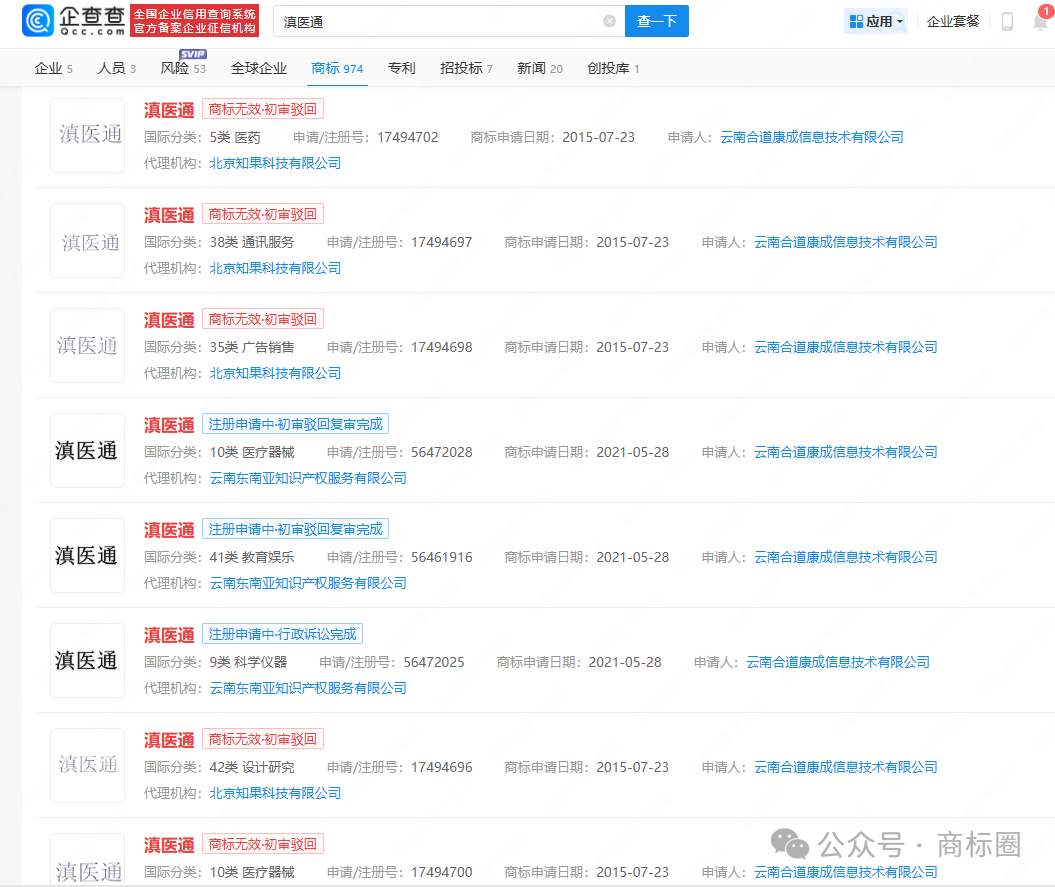The height and width of the screenshot is (887, 1055).
Task: Clear the search box text
Action: [x=609, y=21]
